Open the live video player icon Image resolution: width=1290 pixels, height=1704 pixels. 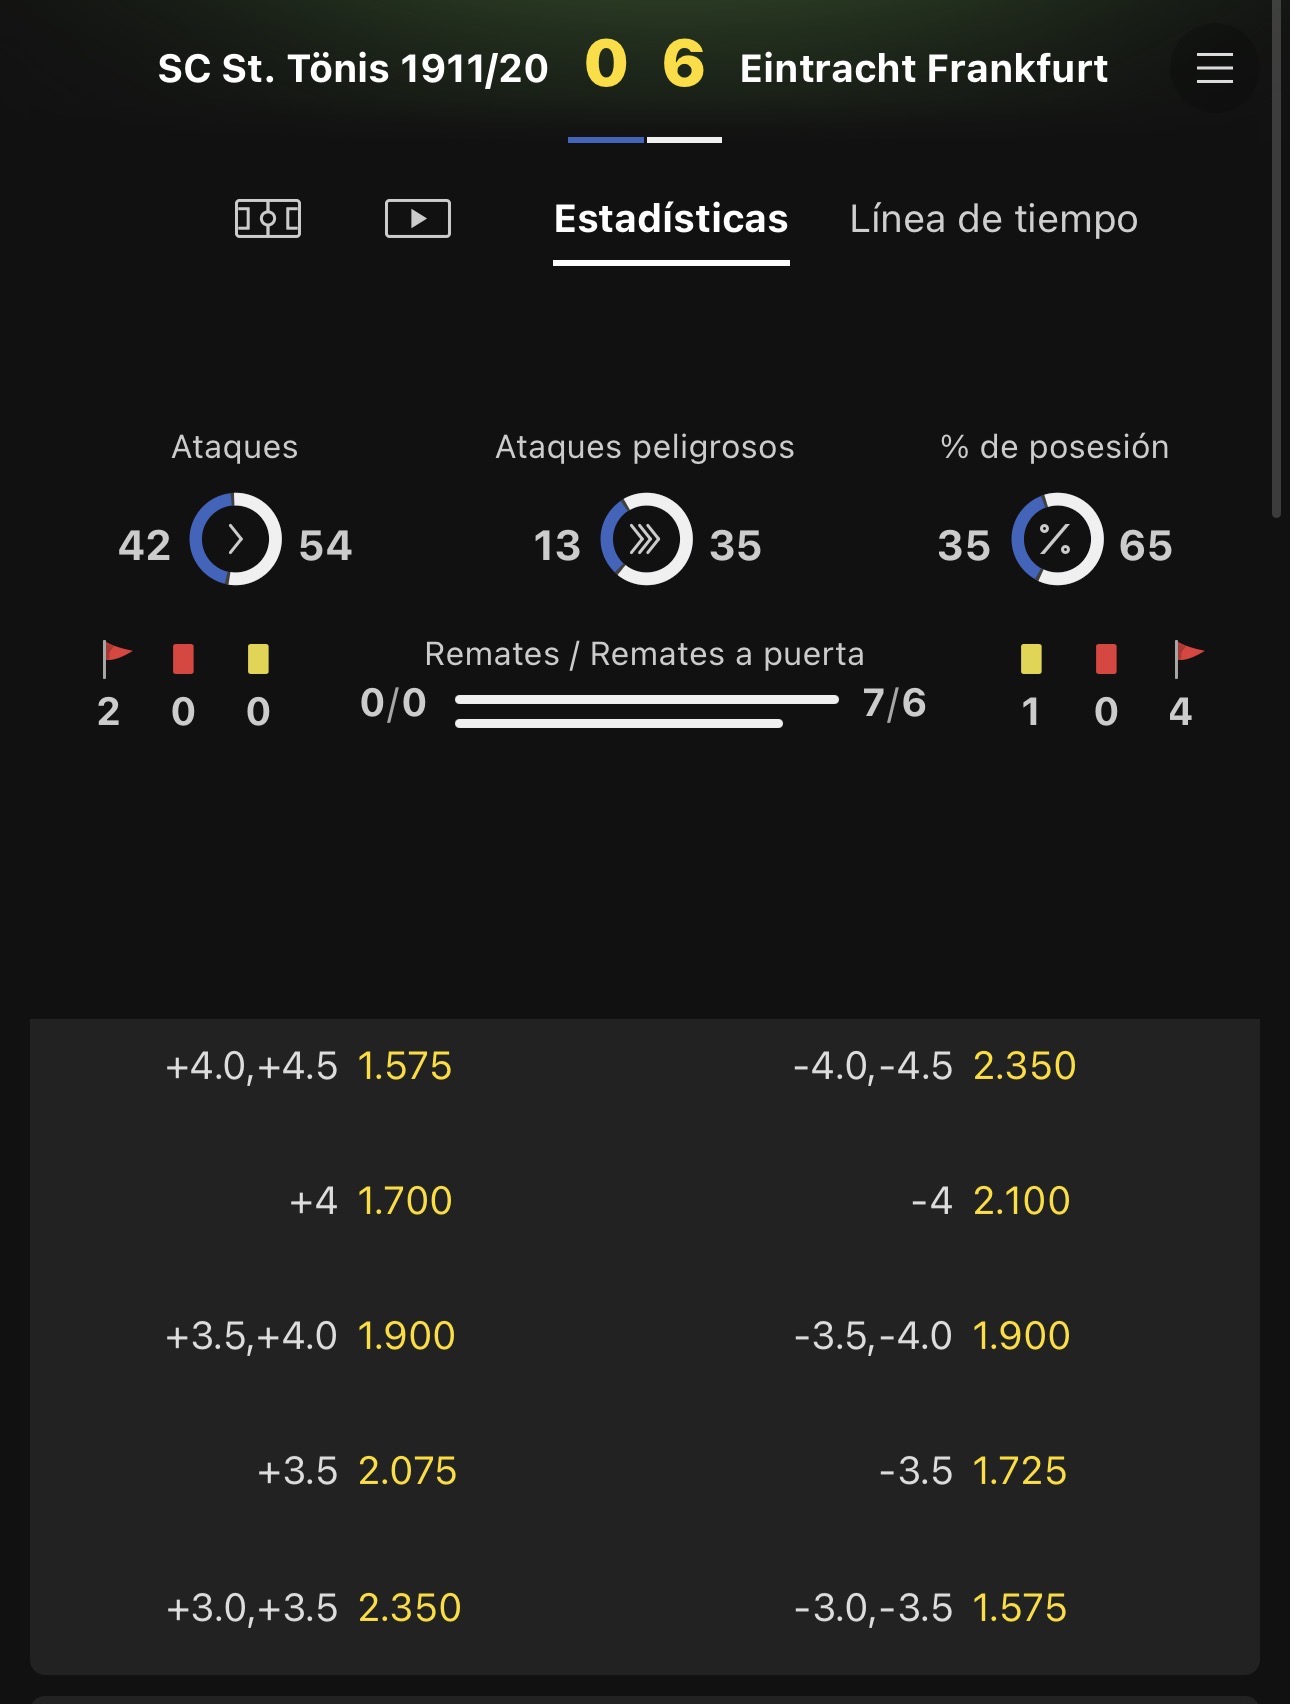point(418,218)
